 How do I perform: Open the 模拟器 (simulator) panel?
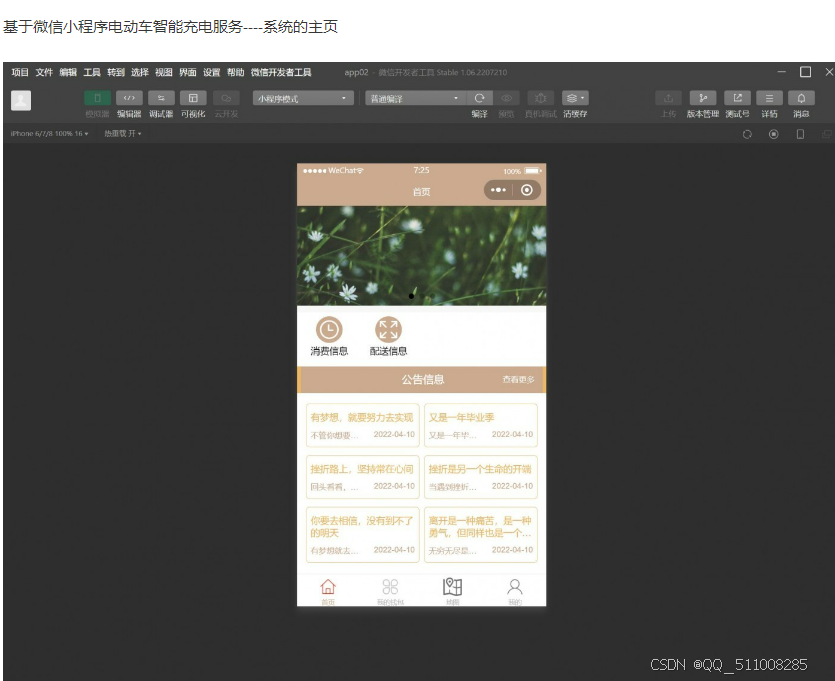[96, 98]
